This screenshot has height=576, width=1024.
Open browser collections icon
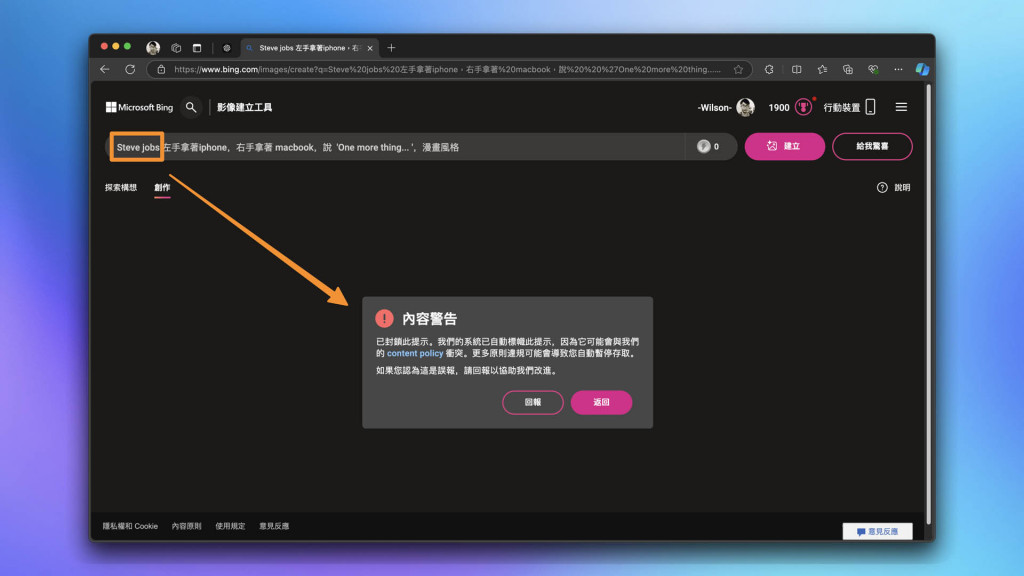click(x=848, y=69)
